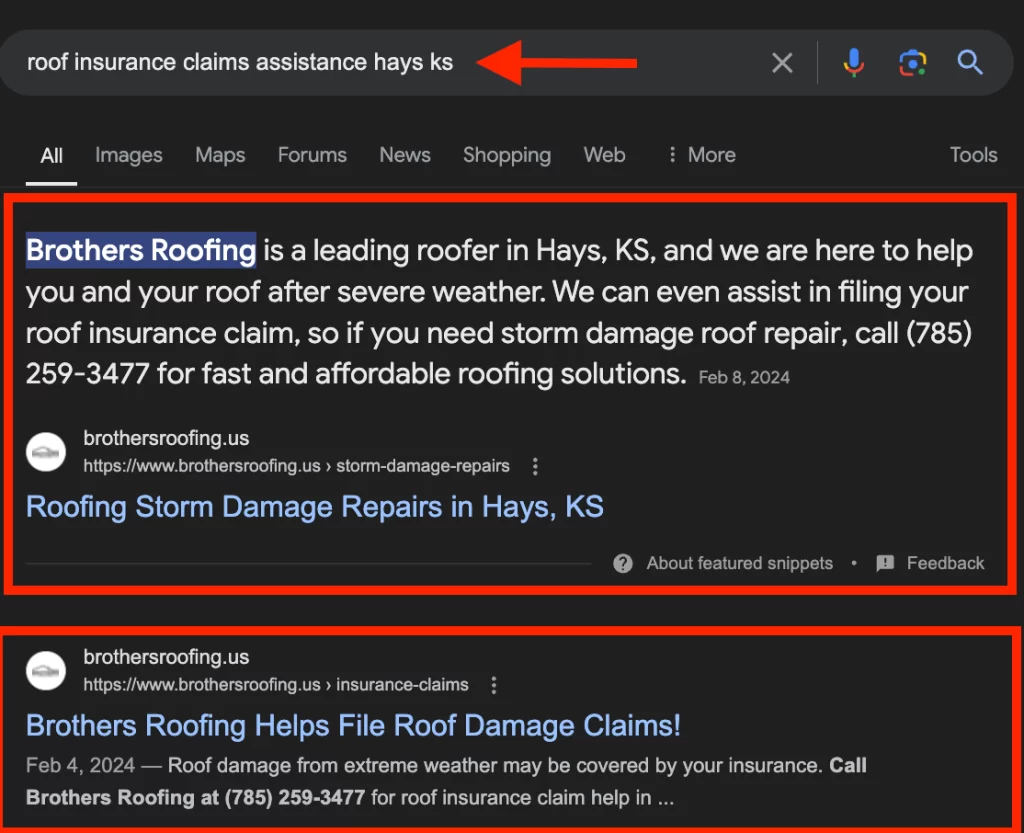Click the Feedback link text
The height and width of the screenshot is (833, 1024).
[945, 563]
